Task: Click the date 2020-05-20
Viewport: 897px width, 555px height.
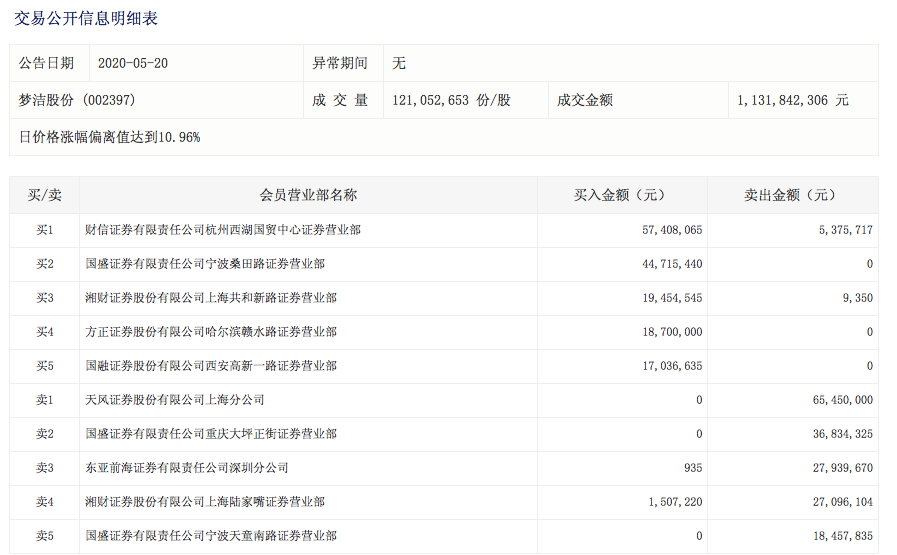Action: (x=133, y=64)
